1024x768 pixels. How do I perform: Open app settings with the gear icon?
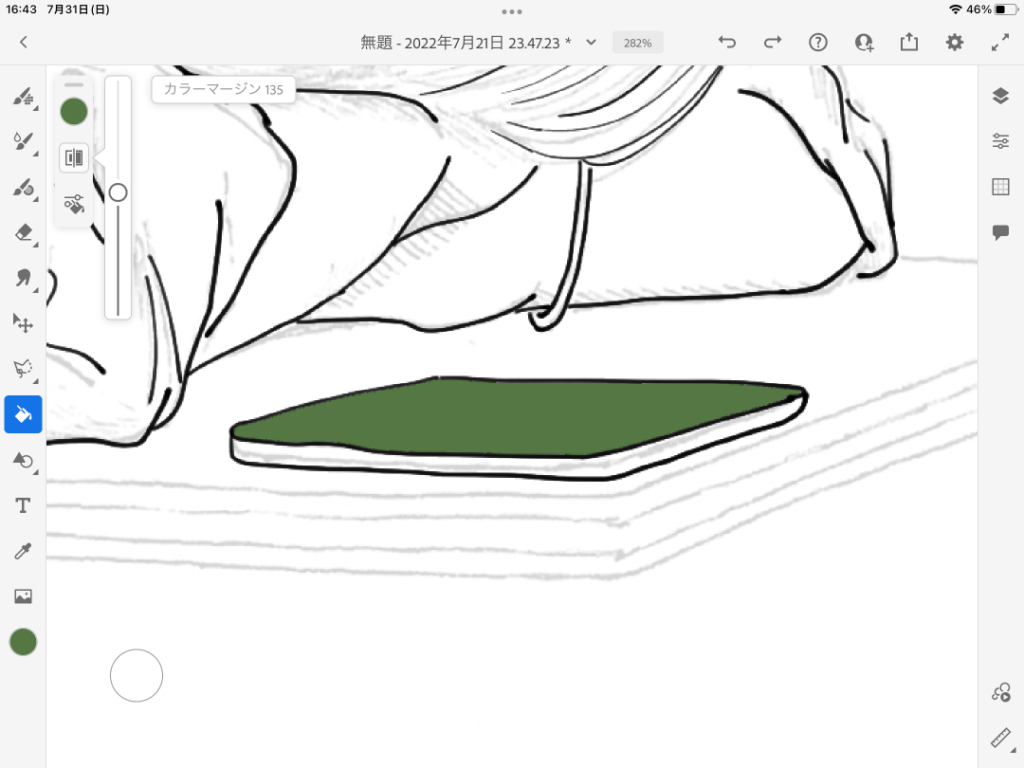click(x=954, y=42)
